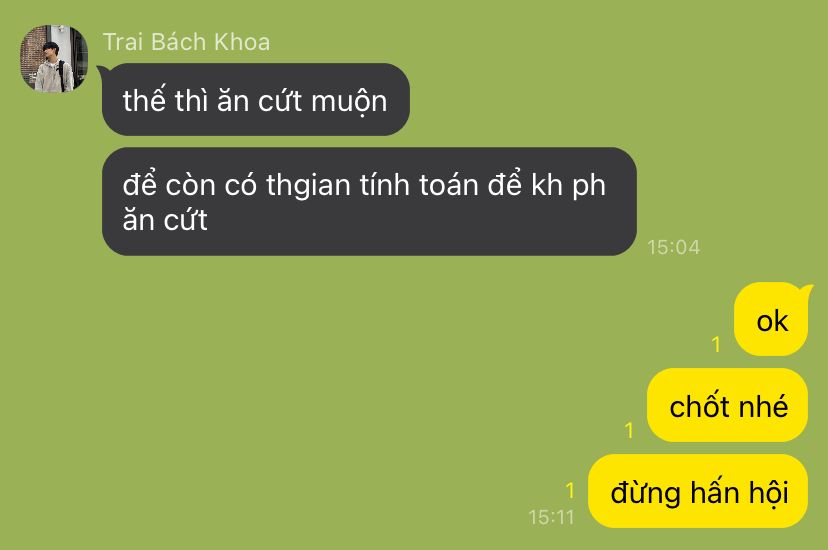This screenshot has width=828, height=550.
Task: Click the 15:04 timestamp
Action: [673, 247]
